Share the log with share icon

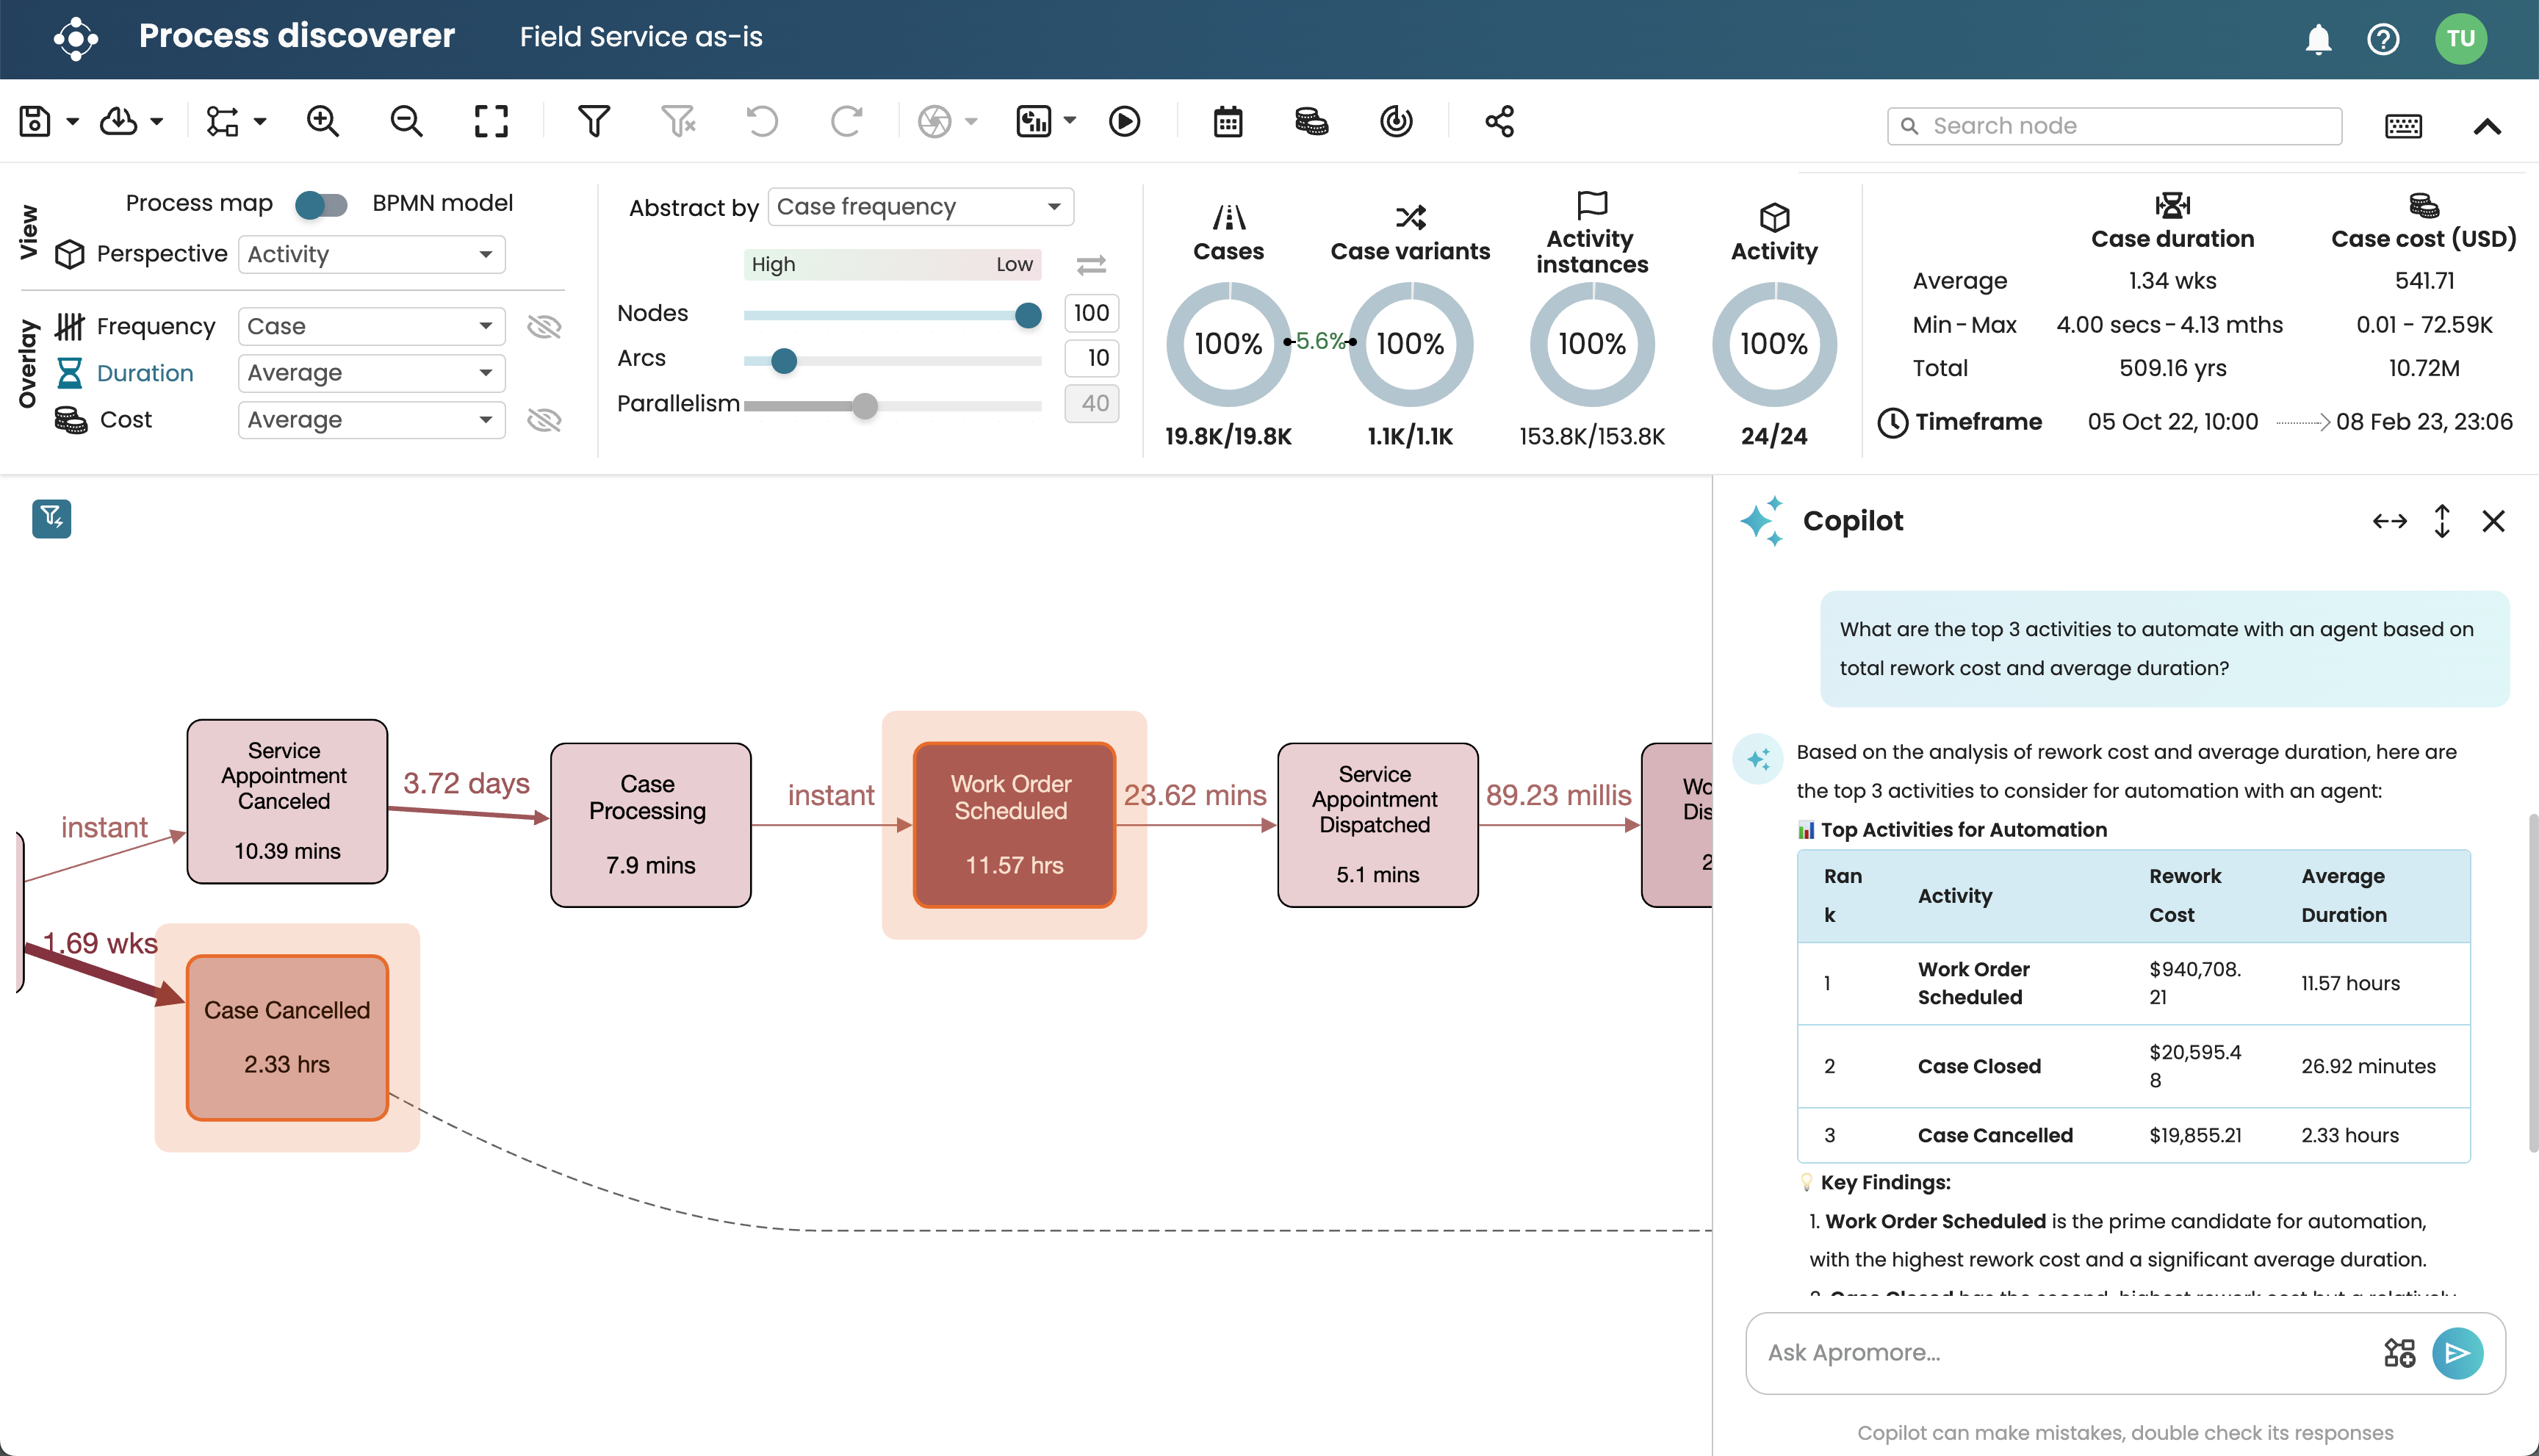(x=1499, y=122)
